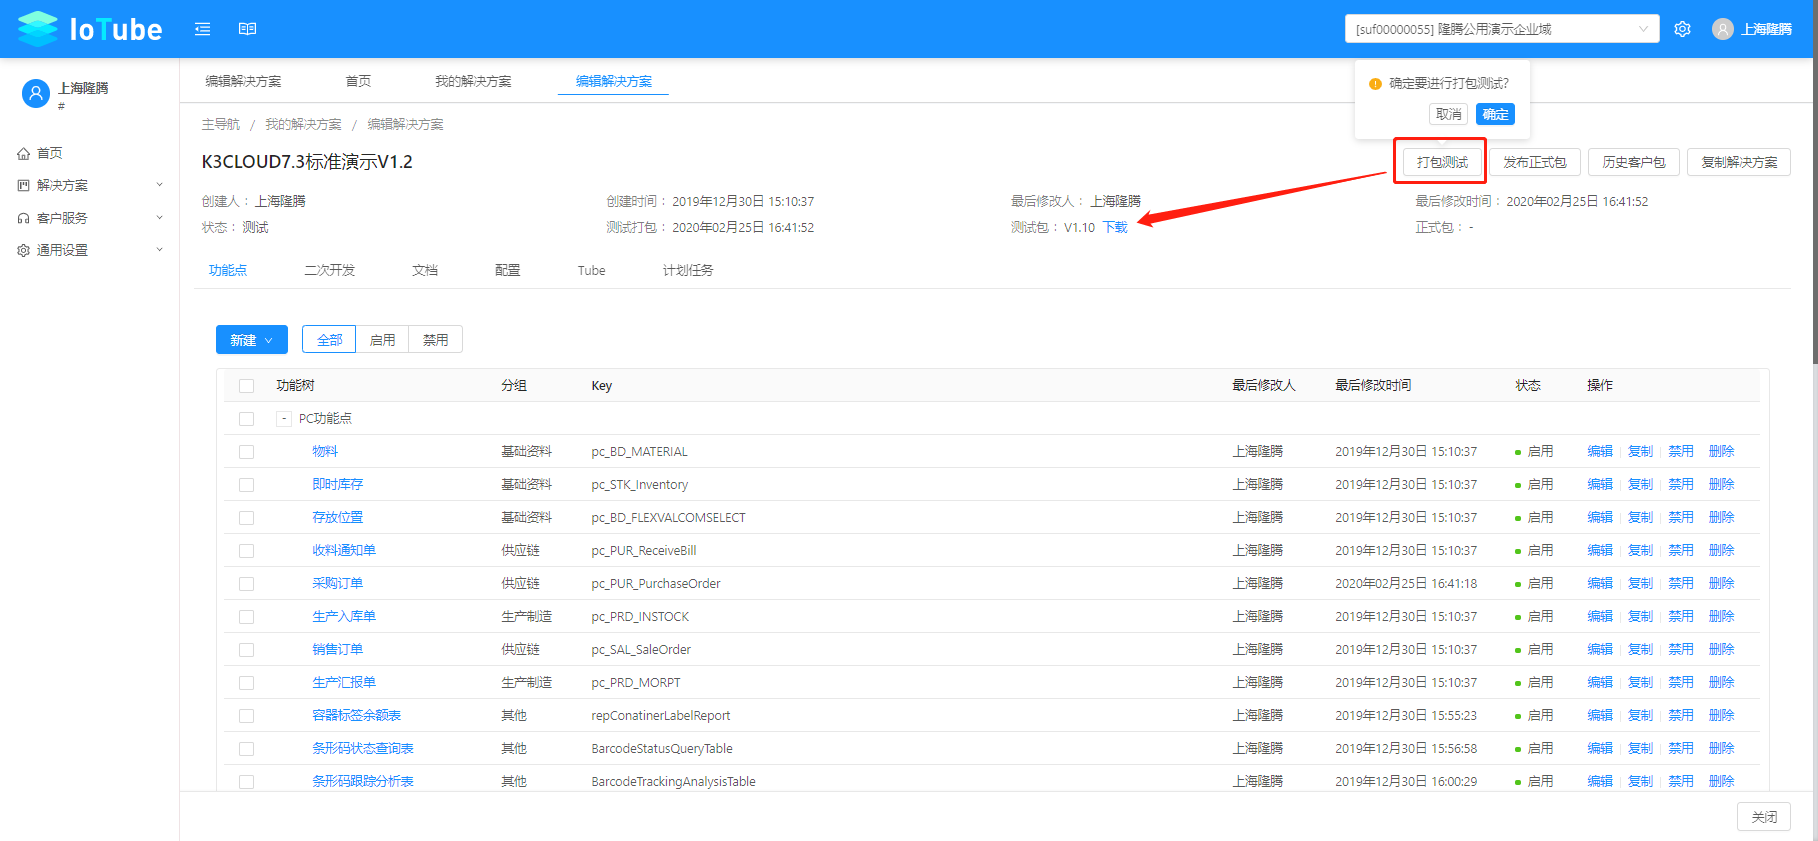The image size is (1818, 841).
Task: Click 复制解决方案 button
Action: tap(1739, 162)
